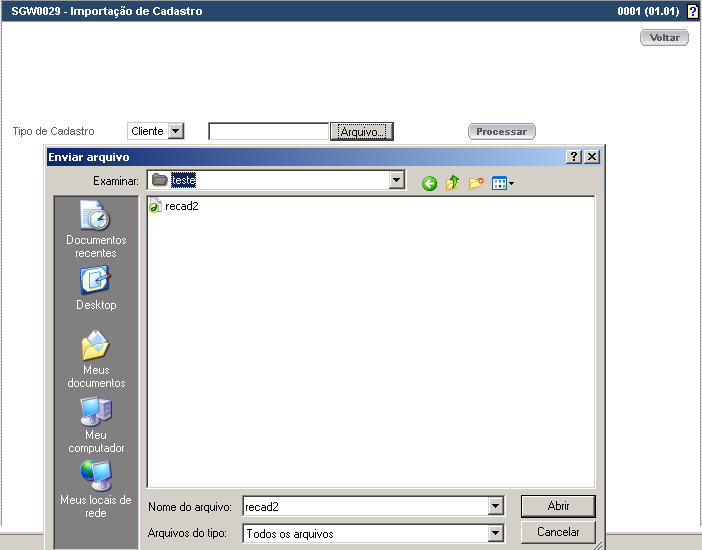Image resolution: width=702 pixels, height=550 pixels.
Task: Expand the Arquivos do tipo dropdown
Action: pyautogui.click(x=495, y=534)
